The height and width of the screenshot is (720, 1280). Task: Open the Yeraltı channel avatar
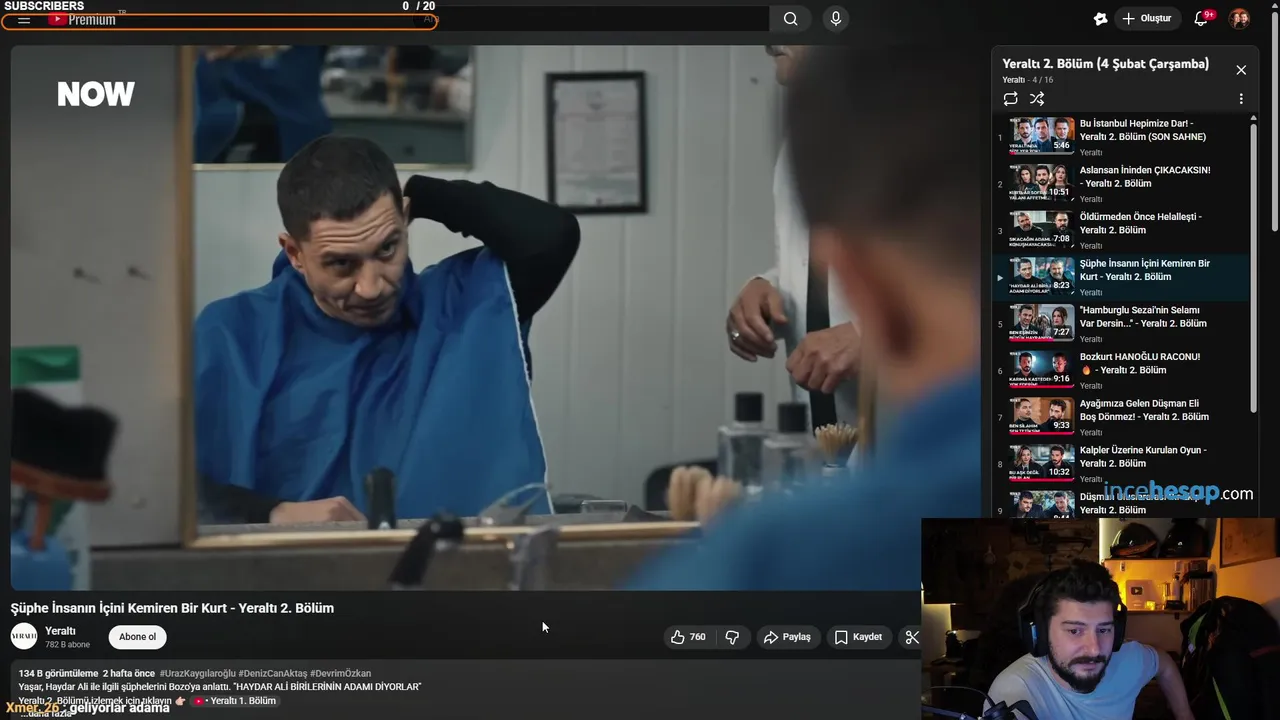[24, 636]
